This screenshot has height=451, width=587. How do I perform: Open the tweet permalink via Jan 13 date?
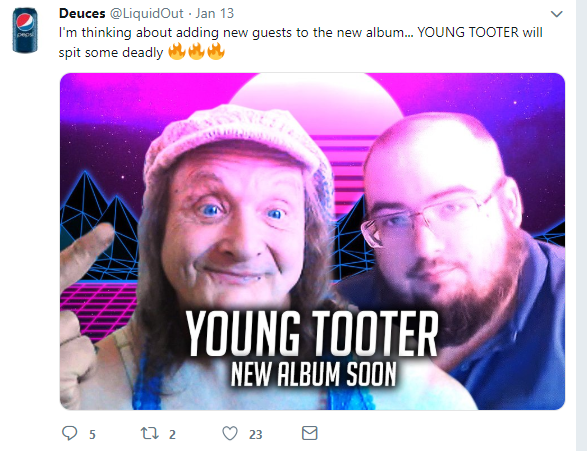tap(215, 13)
